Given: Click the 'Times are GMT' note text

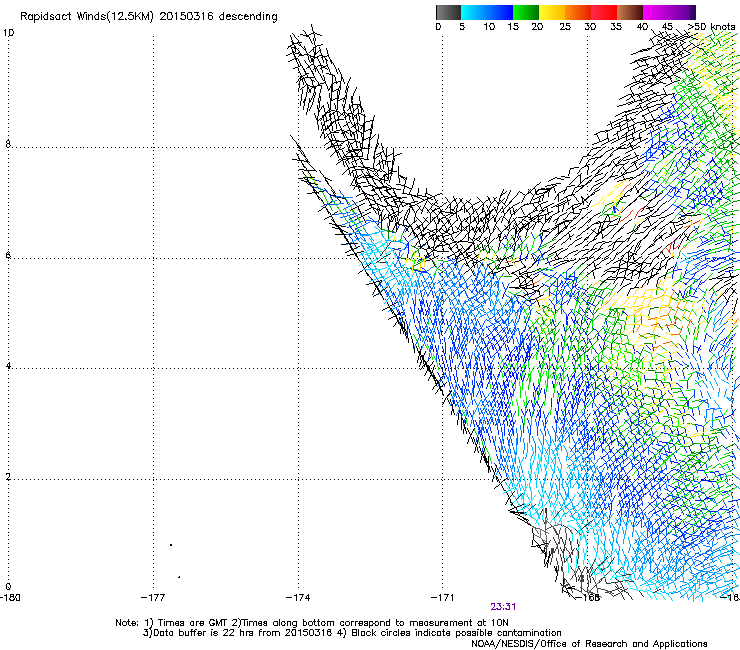Looking at the screenshot, I should (194, 623).
